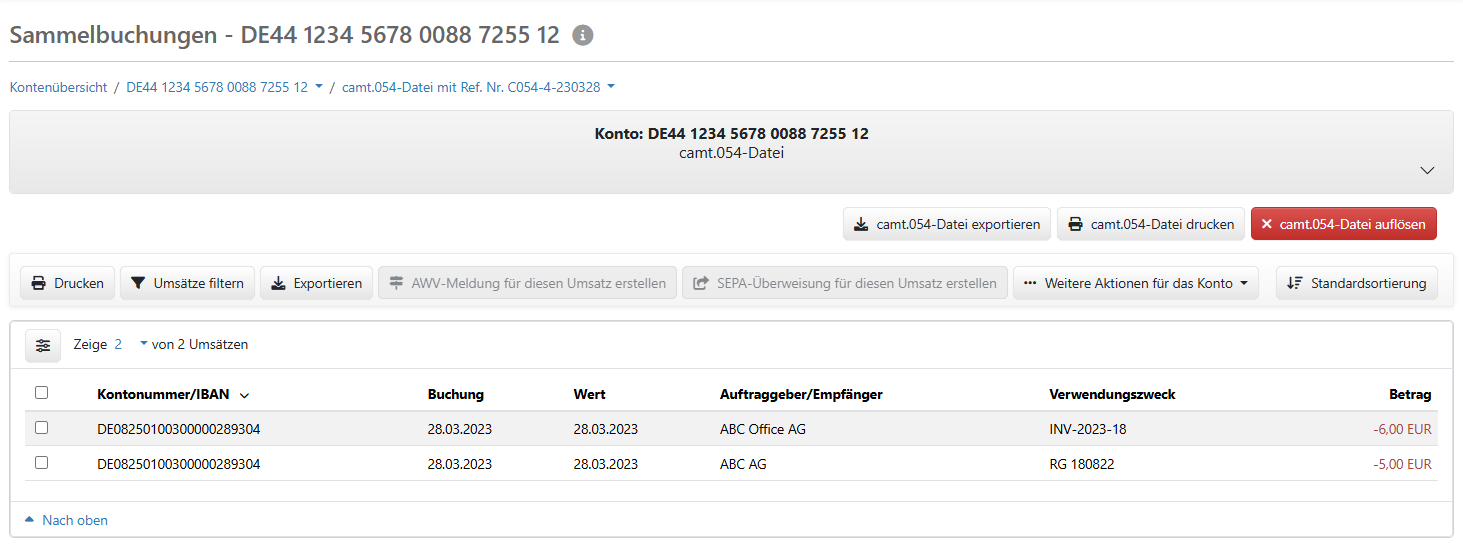
Task: Click the INV-2023-18 purpose text
Action: (1088, 429)
